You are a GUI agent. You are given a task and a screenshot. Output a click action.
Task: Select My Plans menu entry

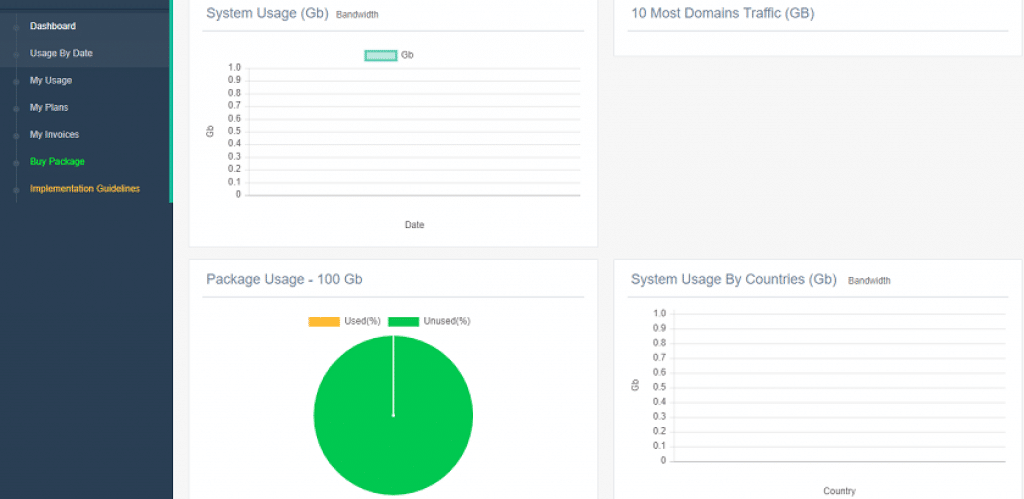(x=48, y=107)
